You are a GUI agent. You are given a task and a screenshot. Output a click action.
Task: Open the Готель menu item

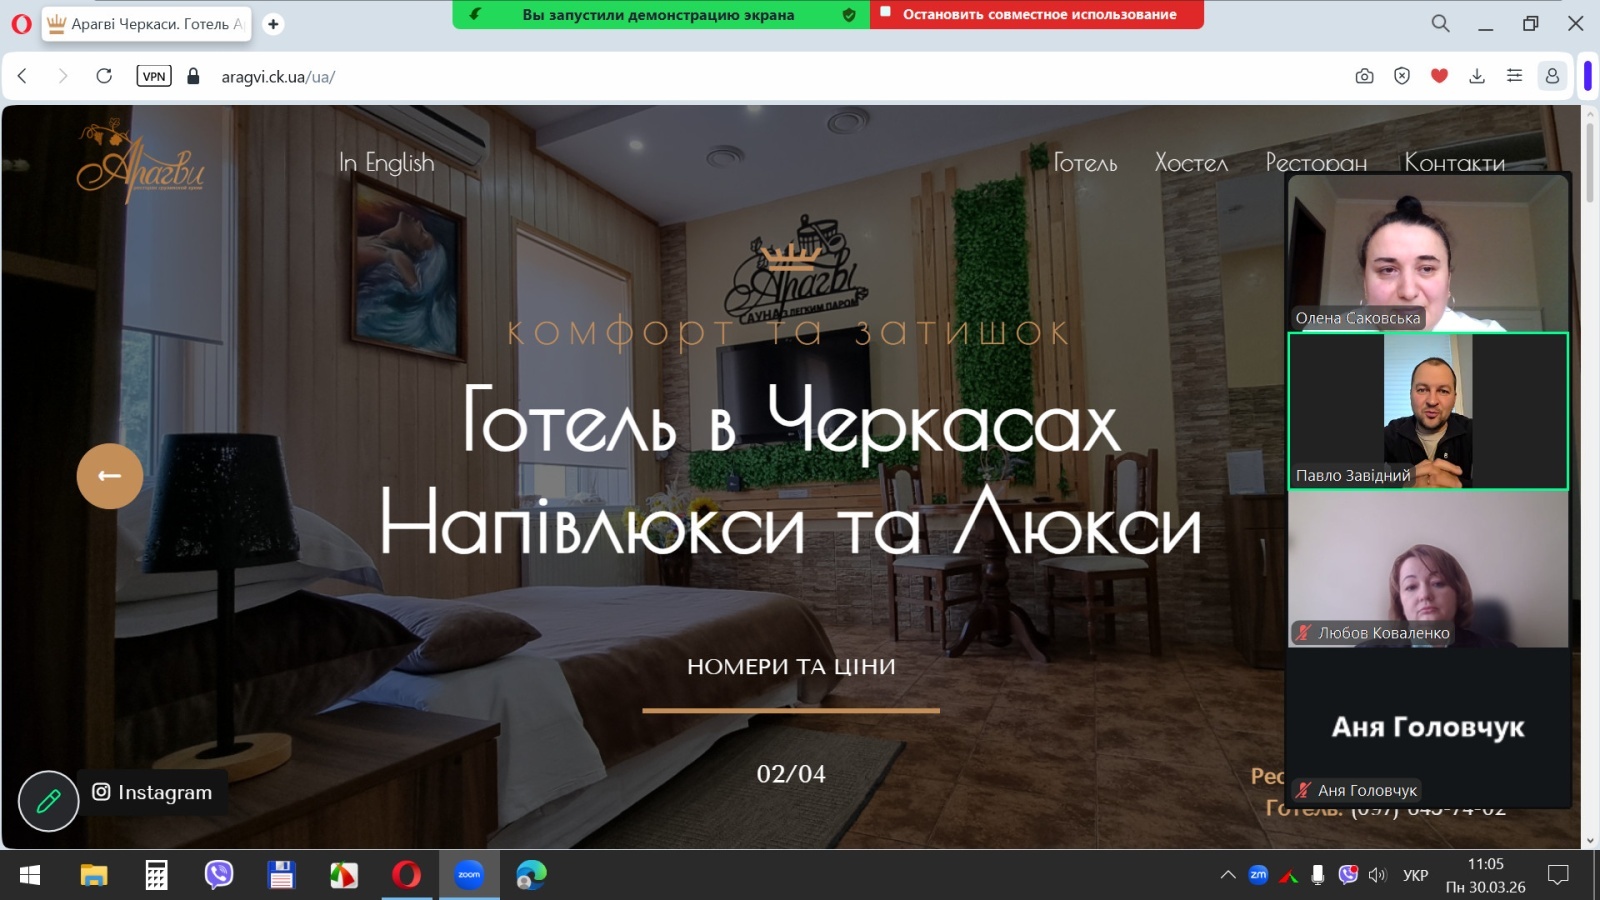[1085, 163]
